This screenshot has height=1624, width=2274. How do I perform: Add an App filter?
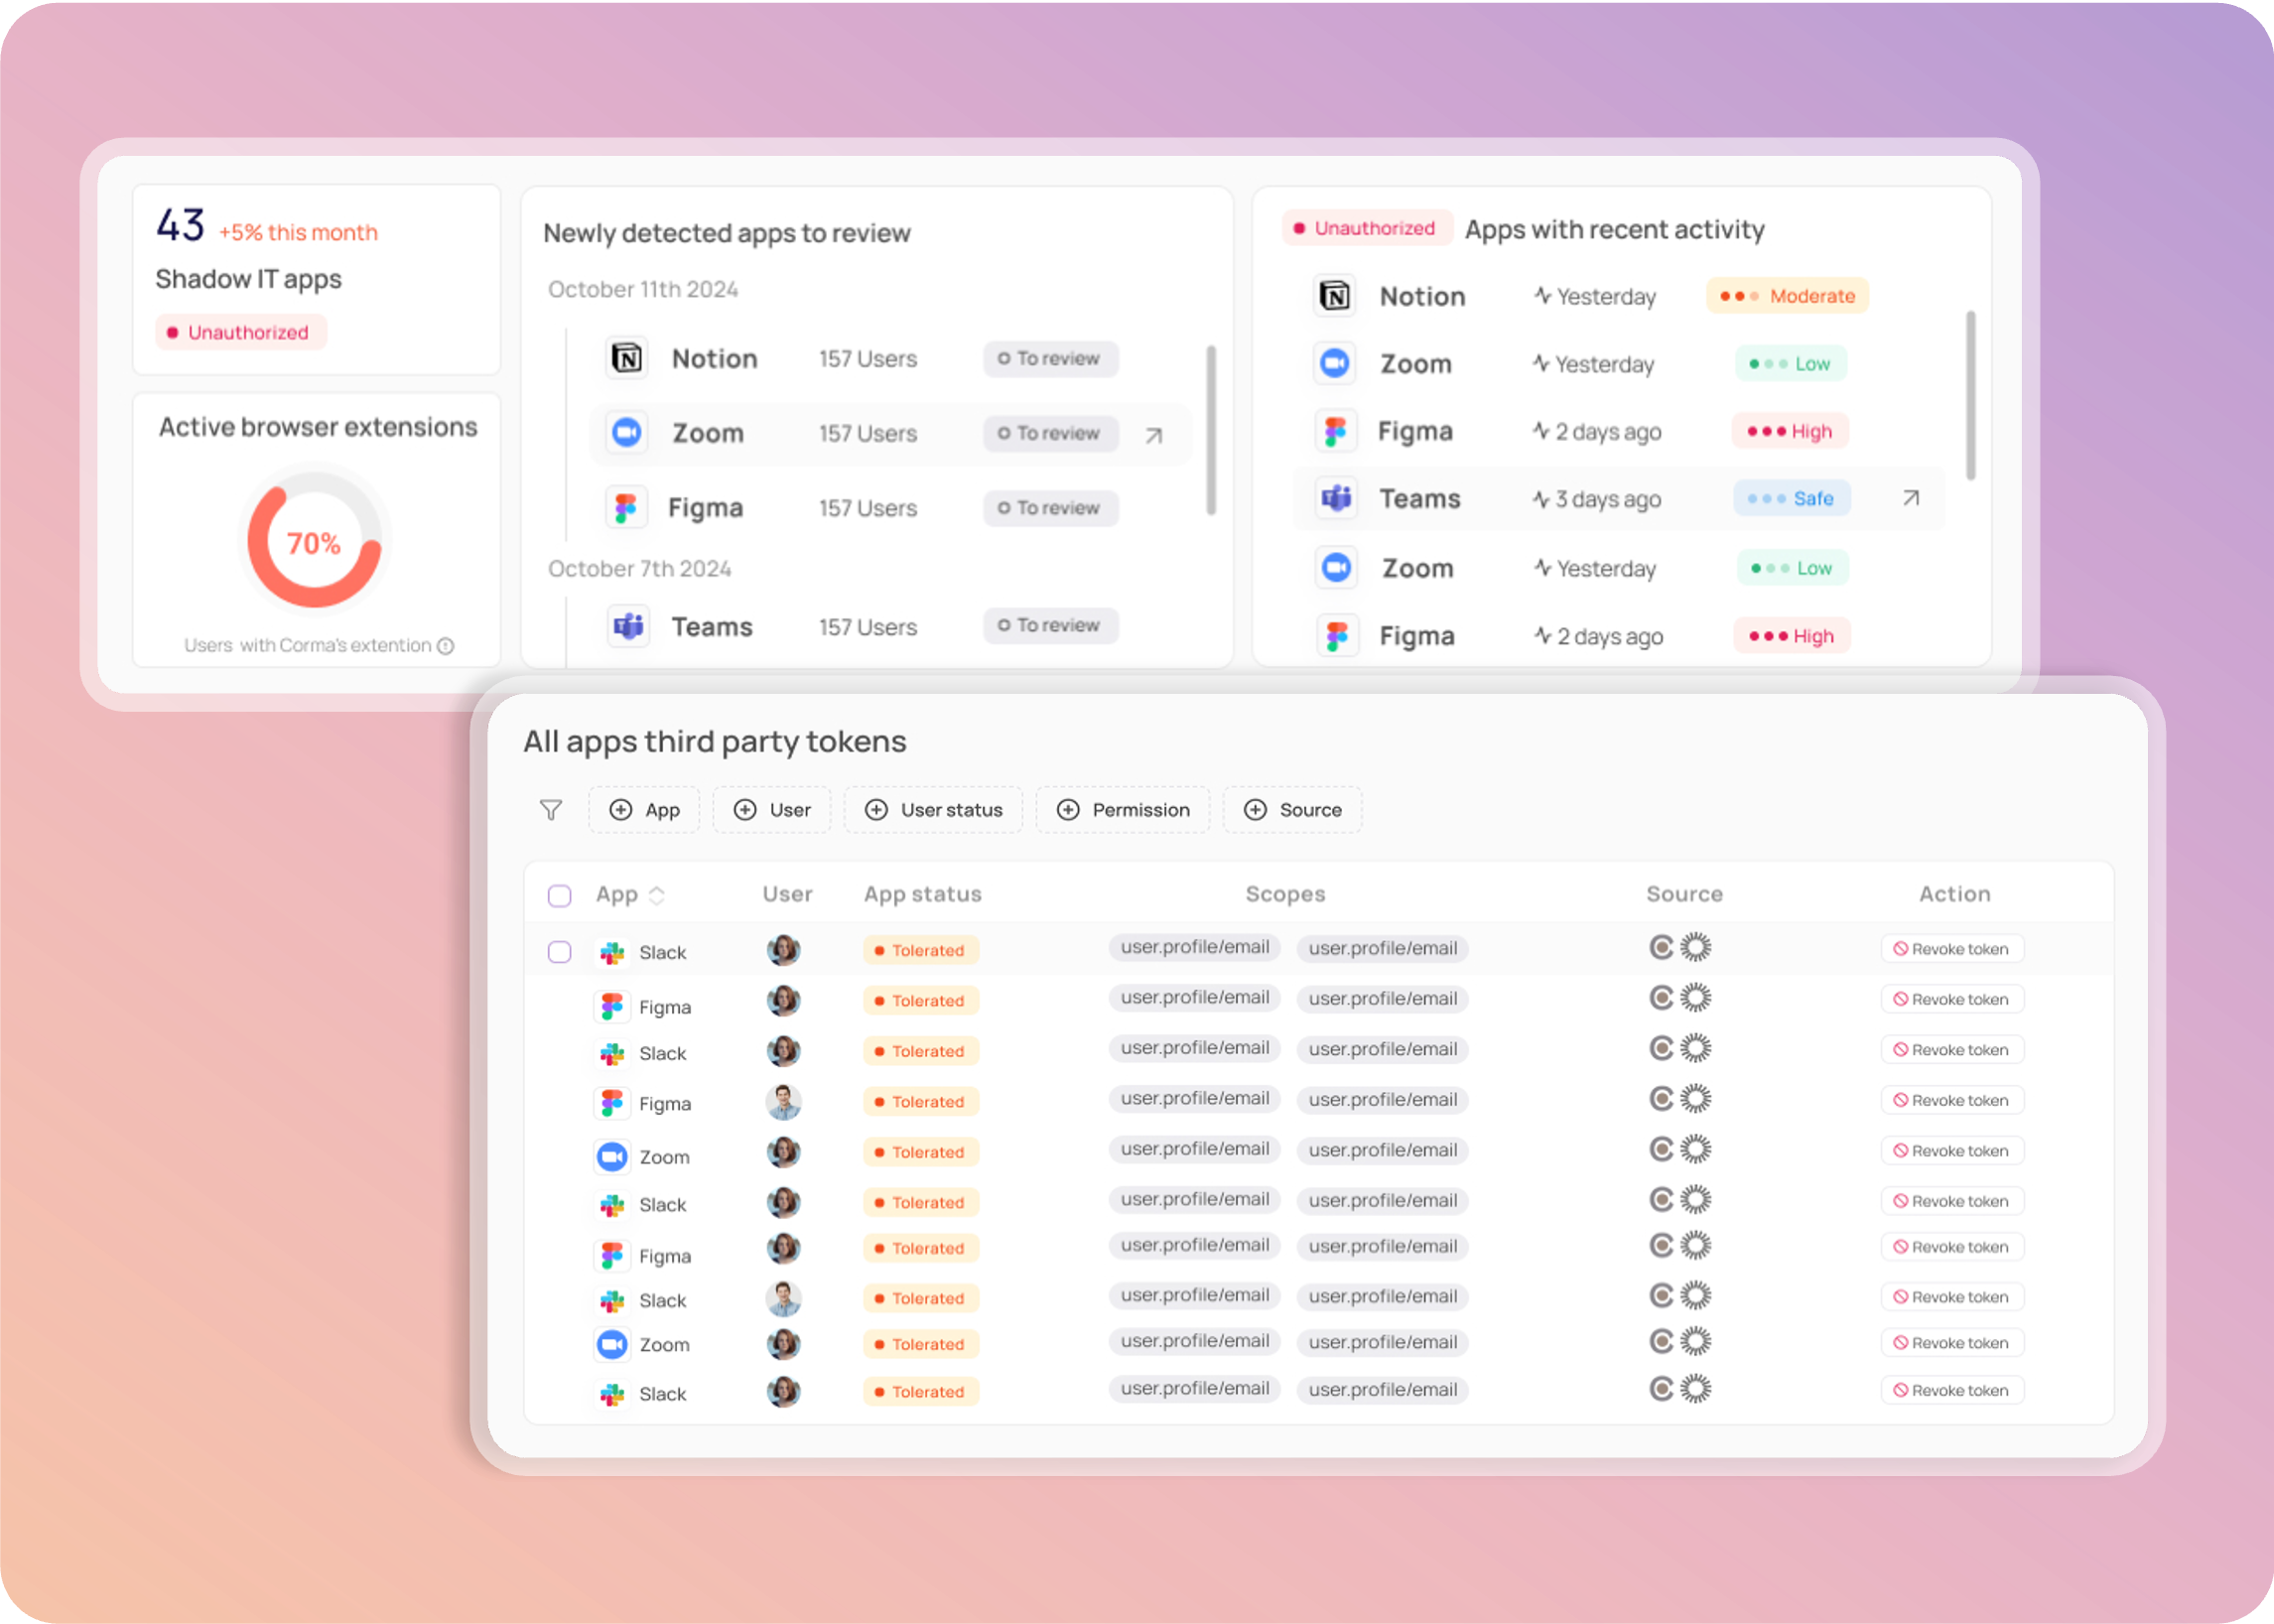(x=645, y=809)
